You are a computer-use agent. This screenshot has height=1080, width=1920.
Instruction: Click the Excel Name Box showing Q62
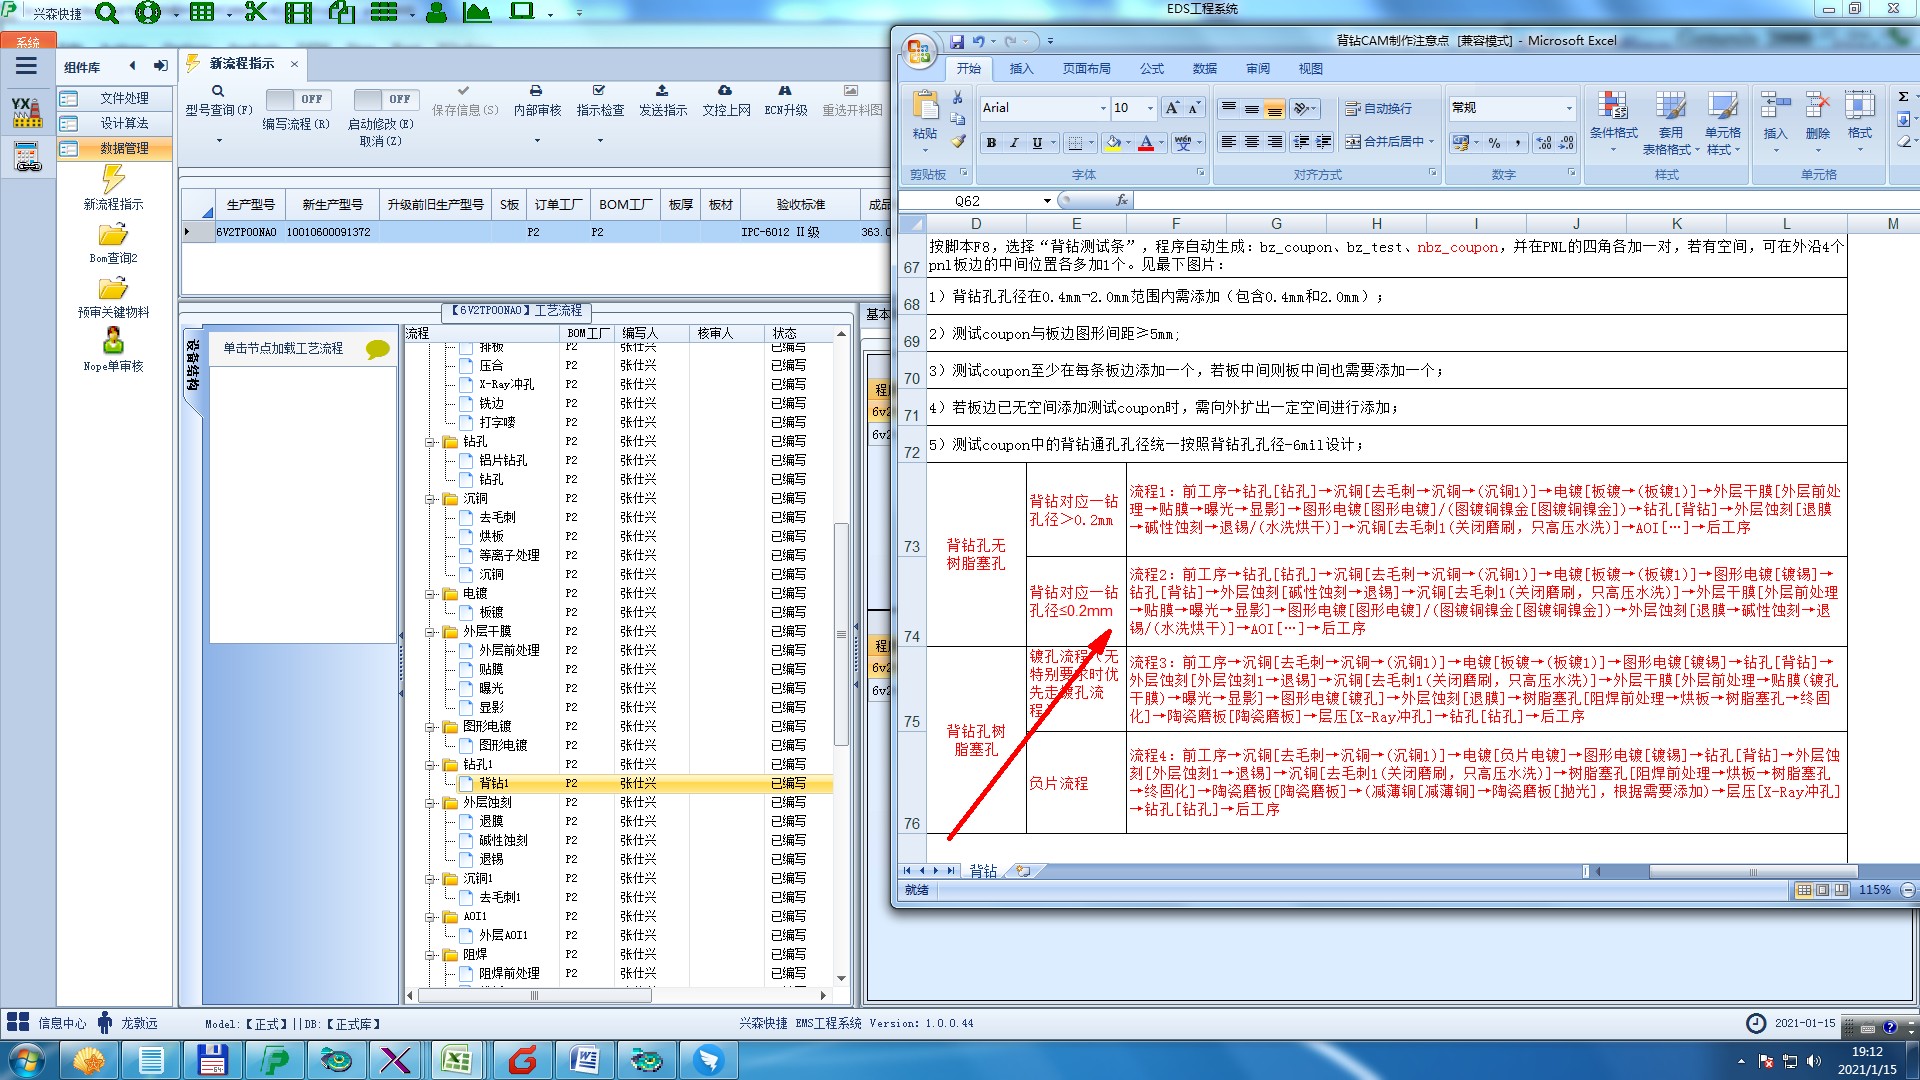click(x=967, y=201)
